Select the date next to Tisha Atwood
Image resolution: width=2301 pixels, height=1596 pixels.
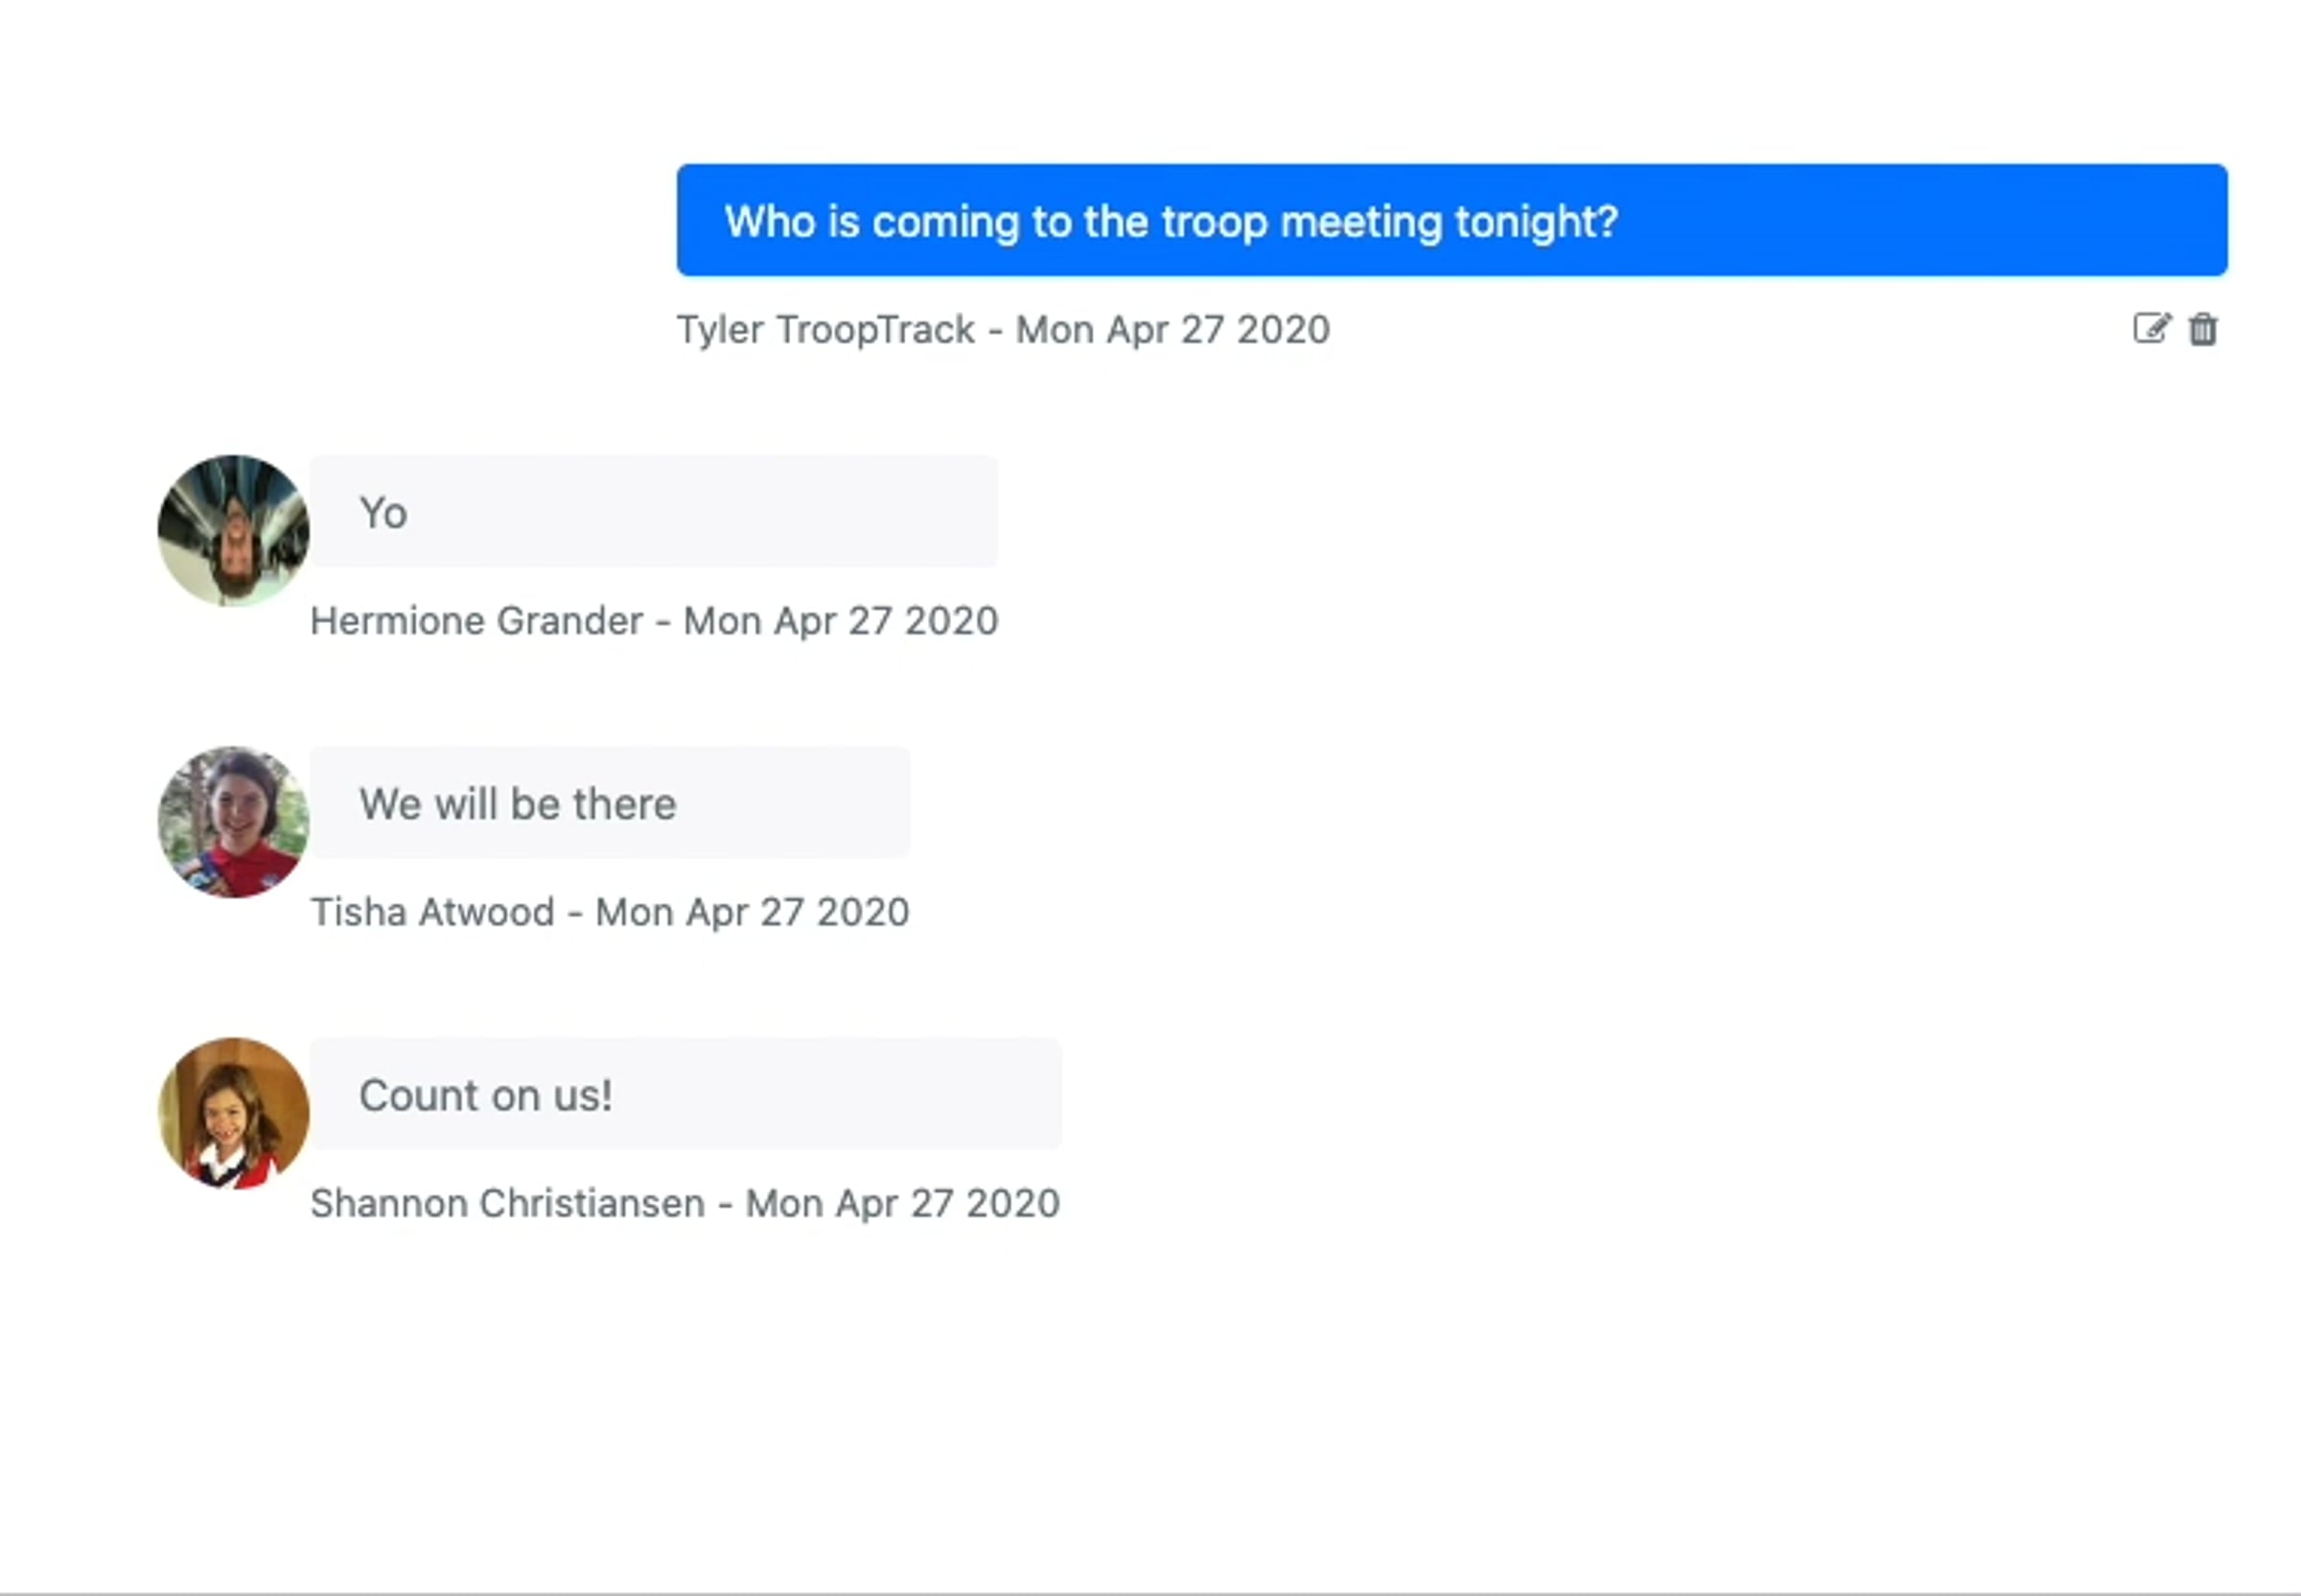click(752, 912)
